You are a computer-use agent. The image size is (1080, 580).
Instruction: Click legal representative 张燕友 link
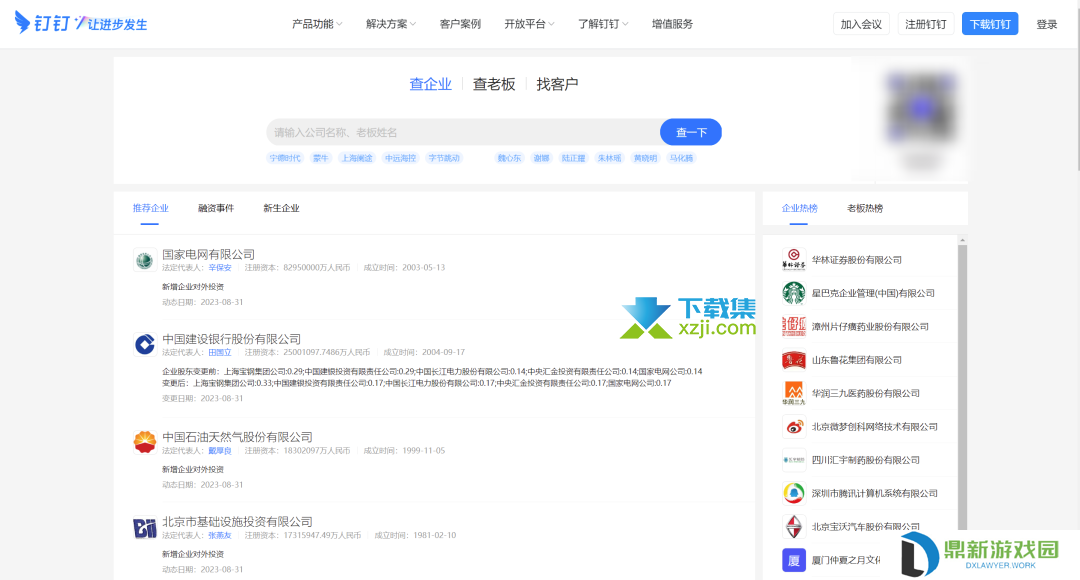[x=220, y=535]
